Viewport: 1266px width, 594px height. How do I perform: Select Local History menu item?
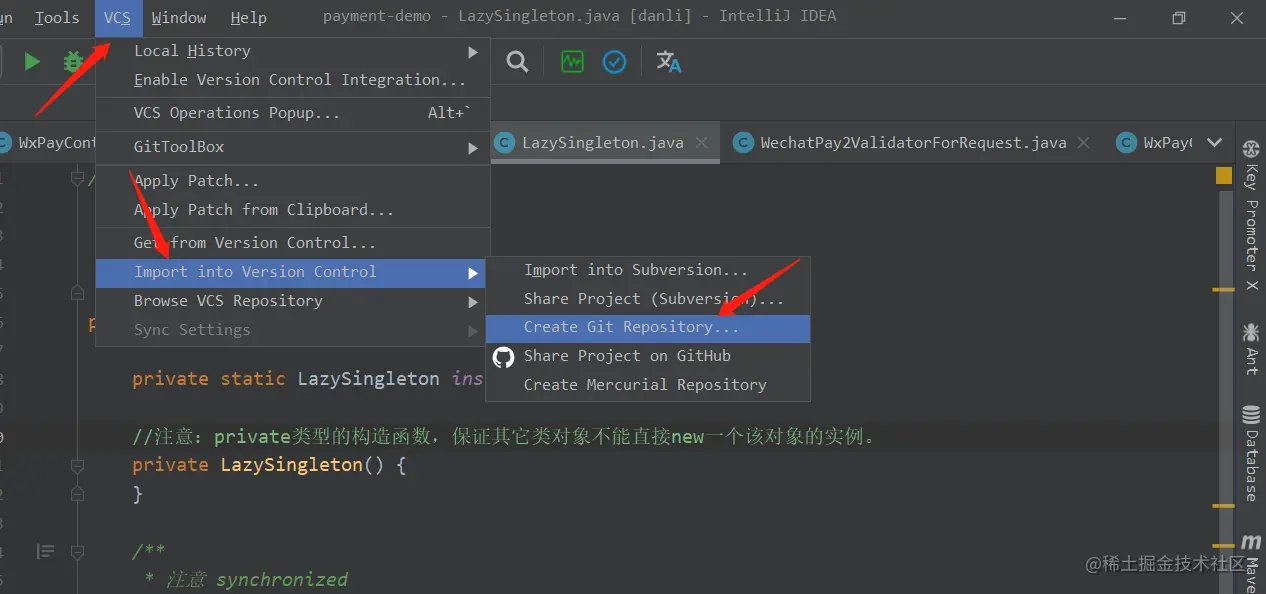pos(292,51)
